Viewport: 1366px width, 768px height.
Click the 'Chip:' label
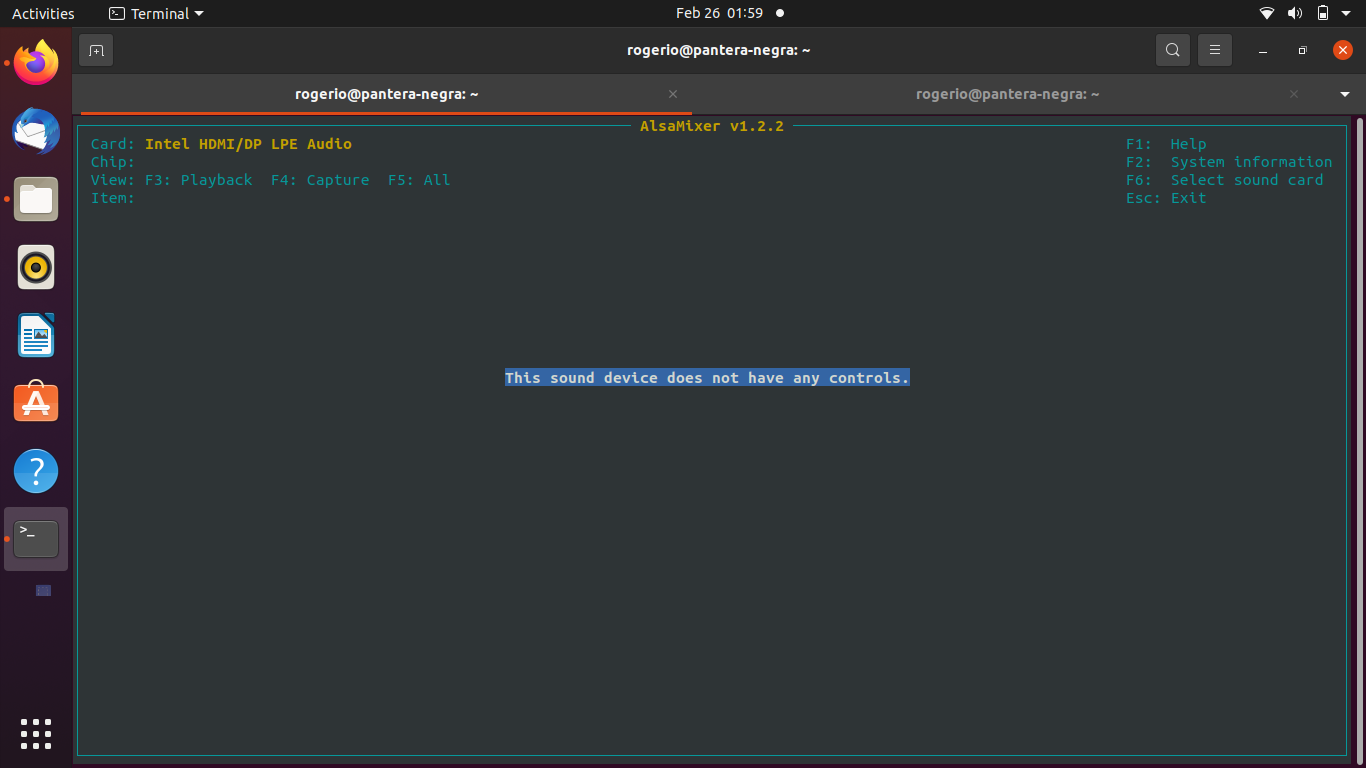pyautogui.click(x=113, y=162)
